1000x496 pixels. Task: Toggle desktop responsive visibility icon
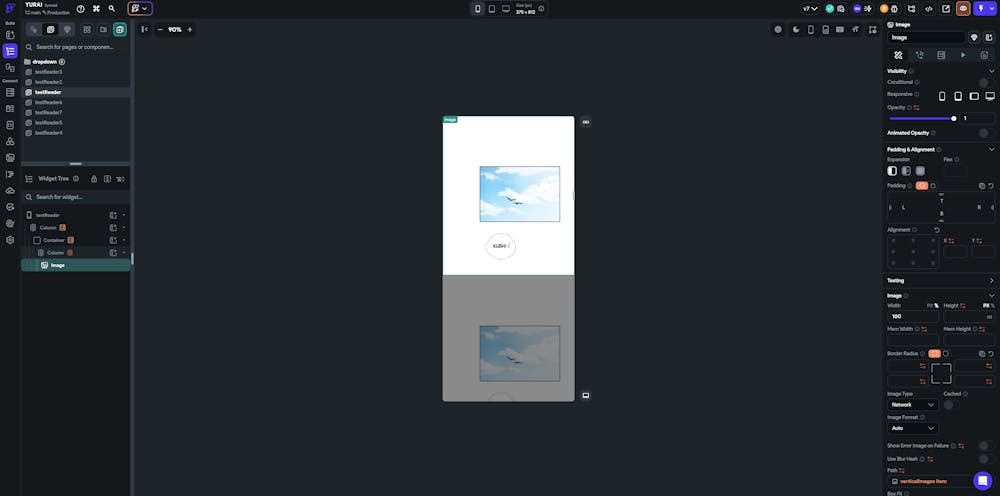point(990,96)
